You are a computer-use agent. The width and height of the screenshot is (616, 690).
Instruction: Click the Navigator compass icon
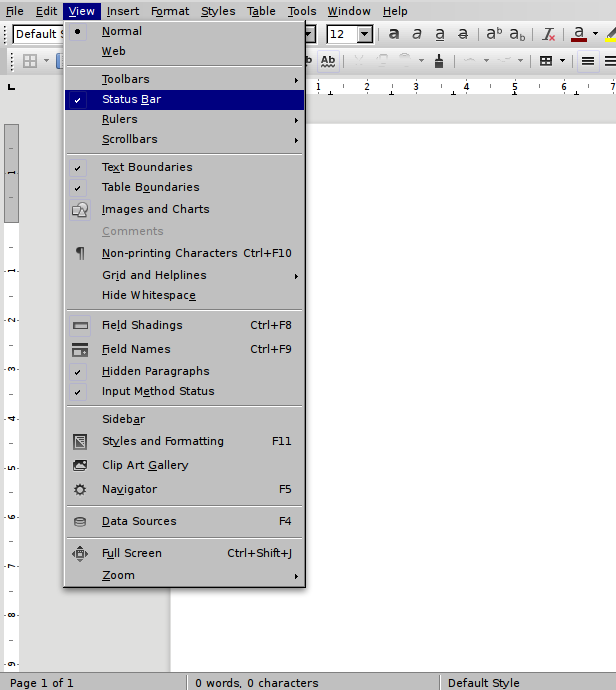[80, 490]
